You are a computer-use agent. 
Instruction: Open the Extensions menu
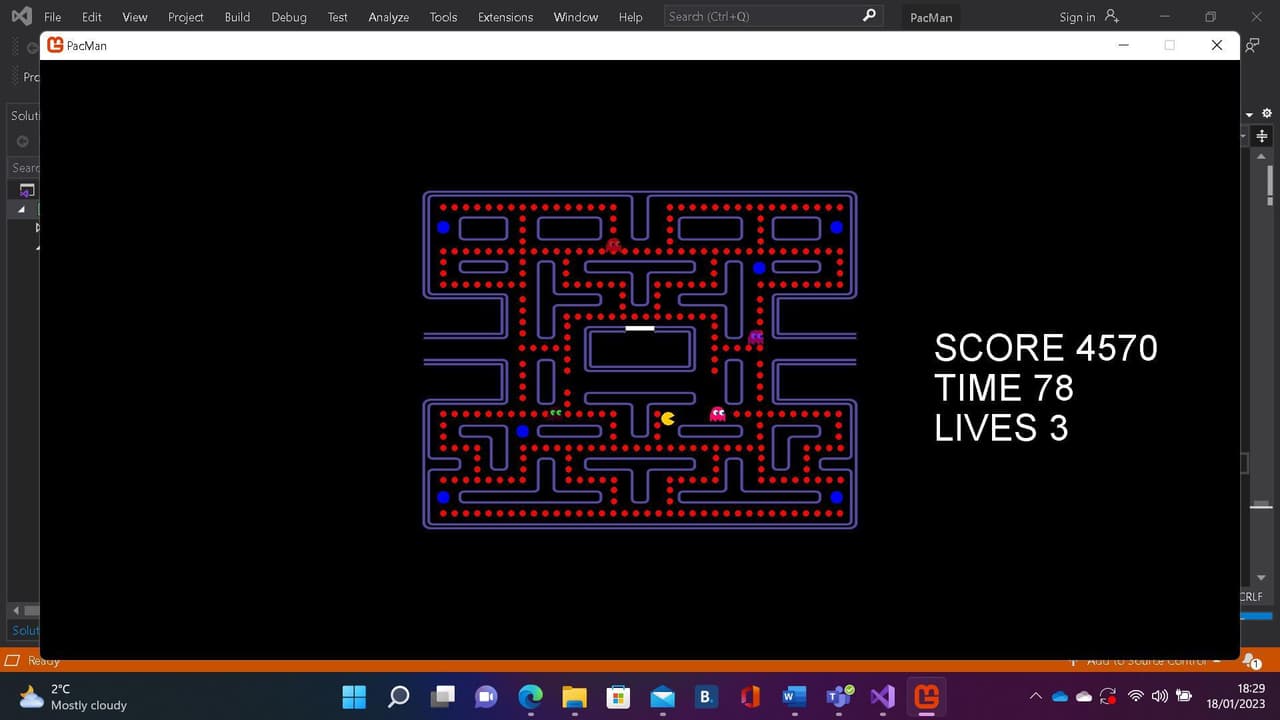[x=506, y=17]
